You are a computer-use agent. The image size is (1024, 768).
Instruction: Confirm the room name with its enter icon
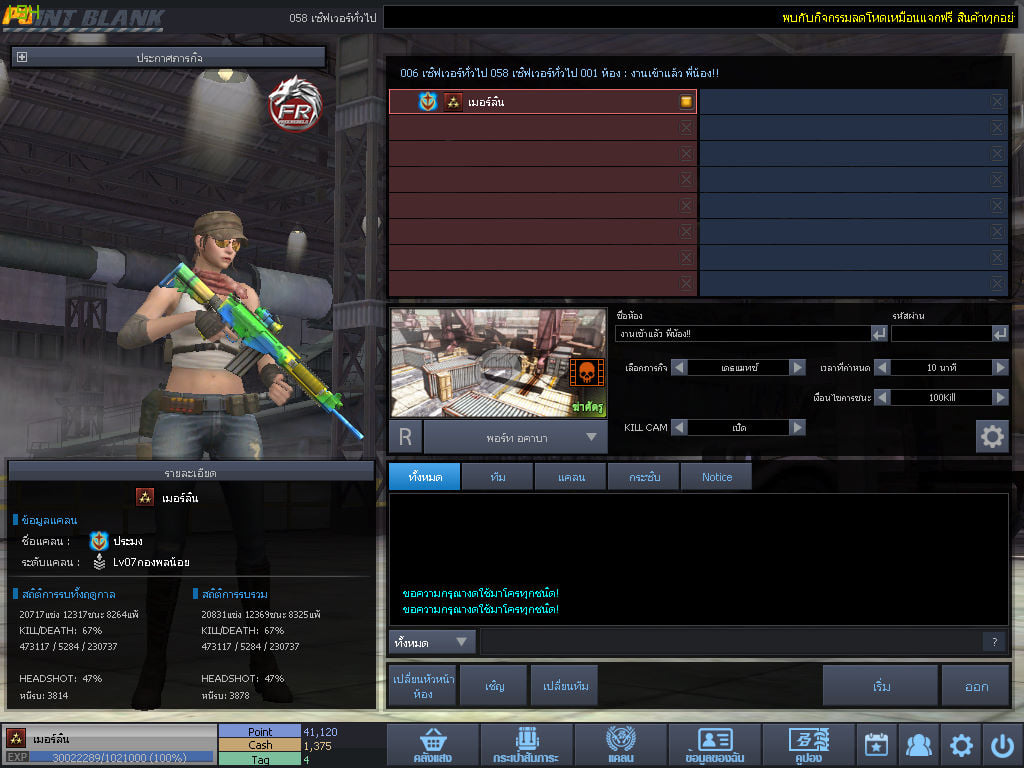(879, 334)
